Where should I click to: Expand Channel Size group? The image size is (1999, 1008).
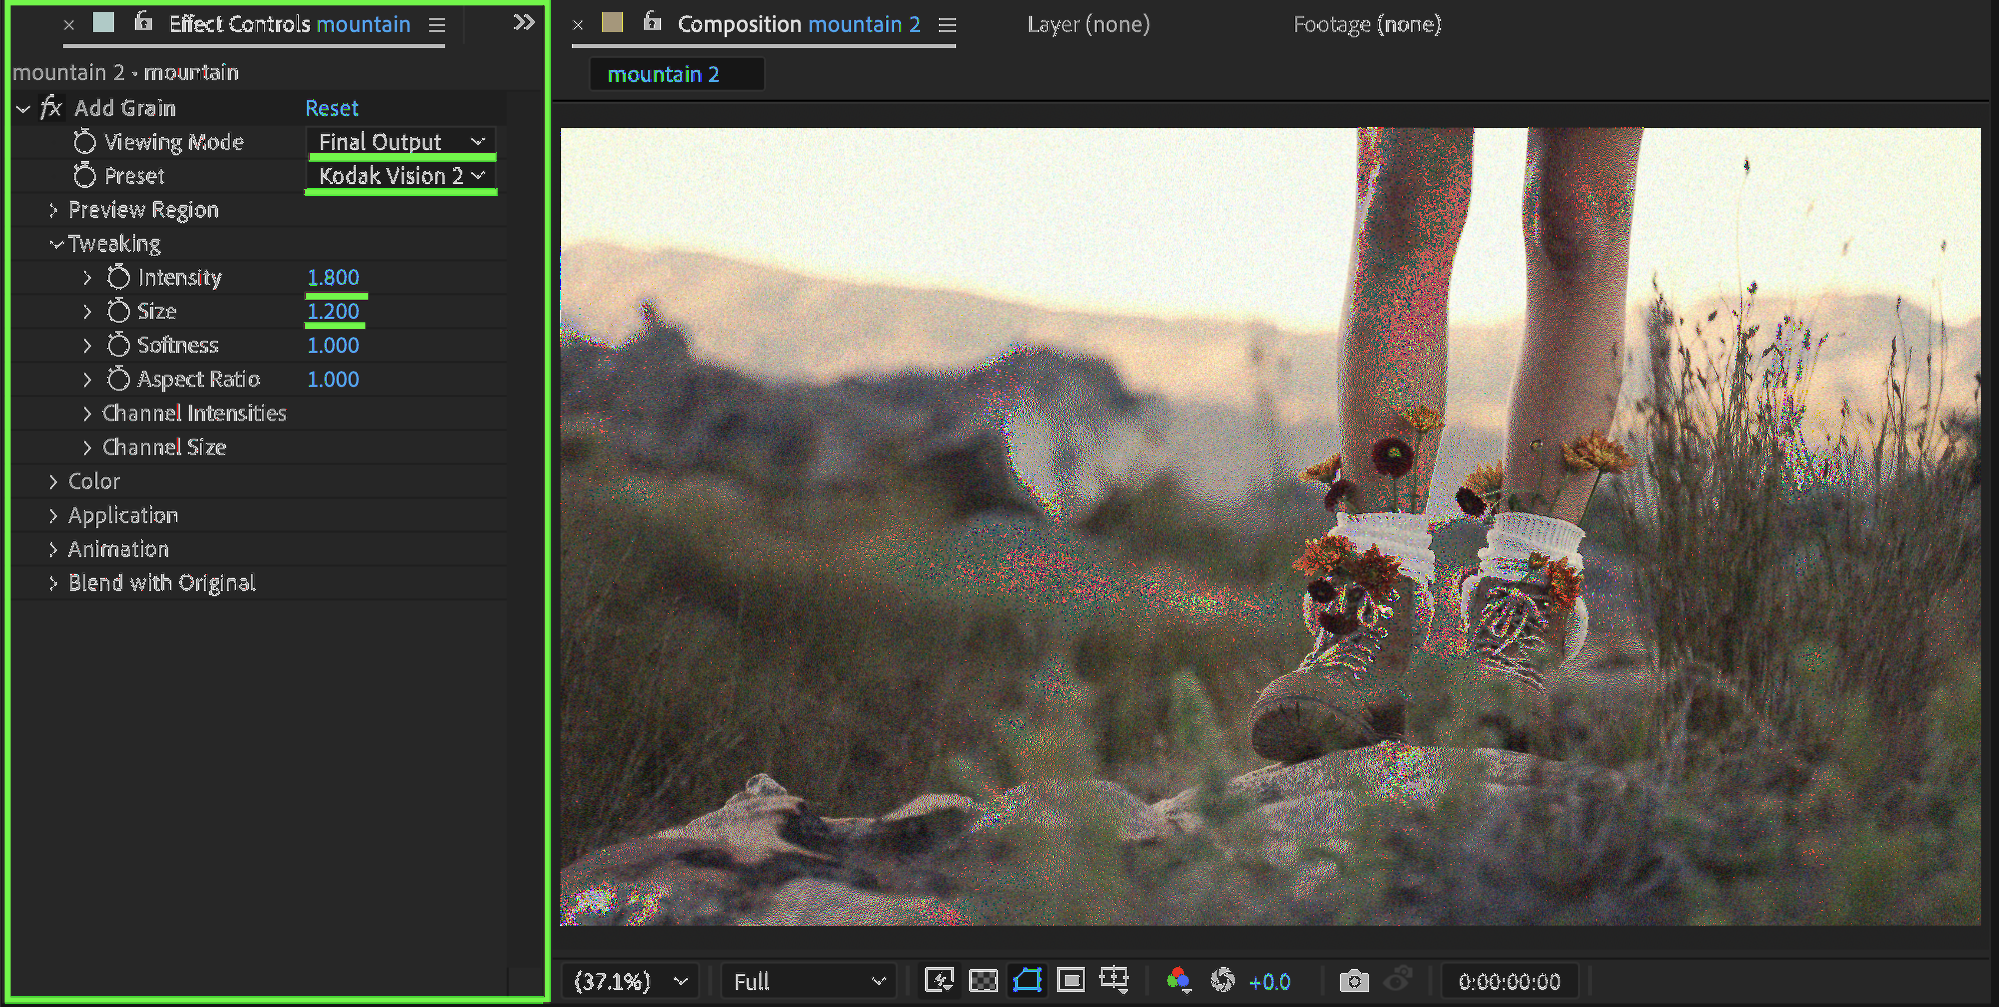(87, 448)
